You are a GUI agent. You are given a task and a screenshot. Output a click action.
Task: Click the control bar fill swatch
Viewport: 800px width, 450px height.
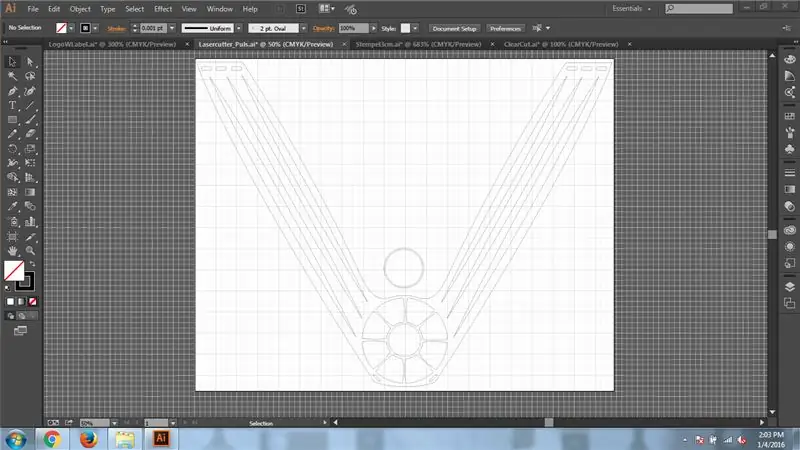pos(61,29)
